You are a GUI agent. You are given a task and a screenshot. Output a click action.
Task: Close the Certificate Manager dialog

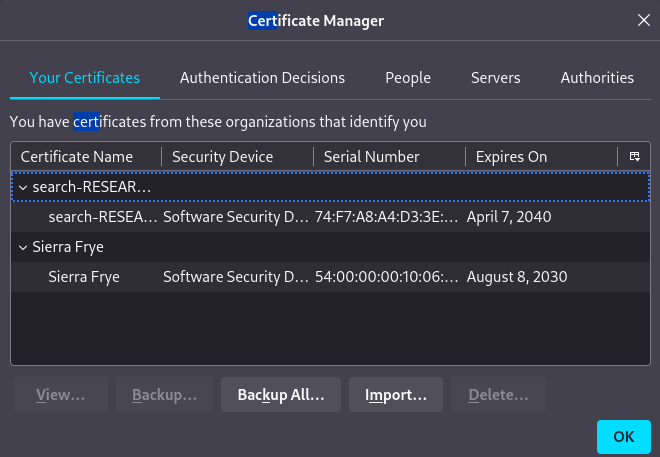(643, 20)
